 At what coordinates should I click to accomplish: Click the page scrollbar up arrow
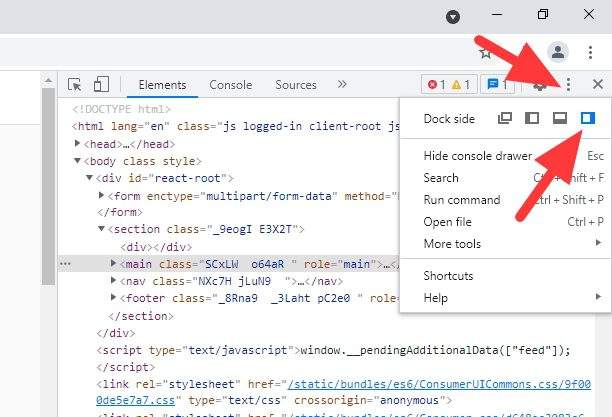(x=48, y=80)
